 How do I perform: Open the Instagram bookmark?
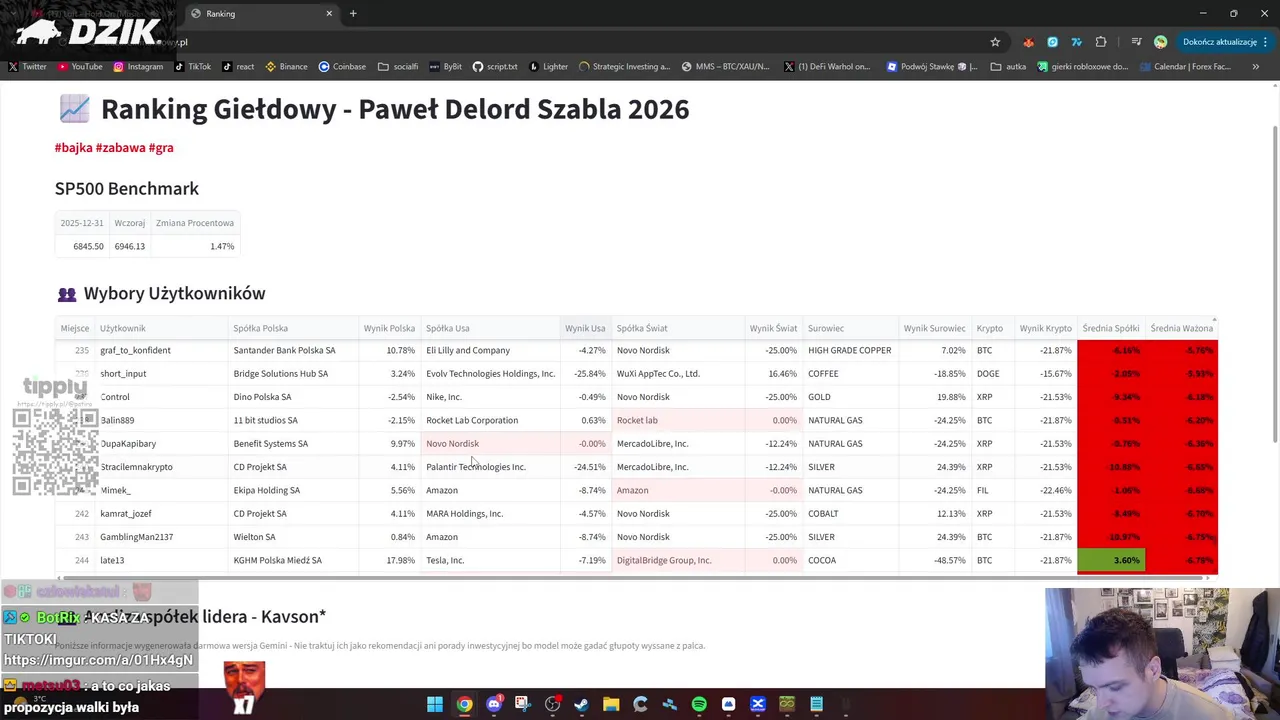tap(138, 67)
